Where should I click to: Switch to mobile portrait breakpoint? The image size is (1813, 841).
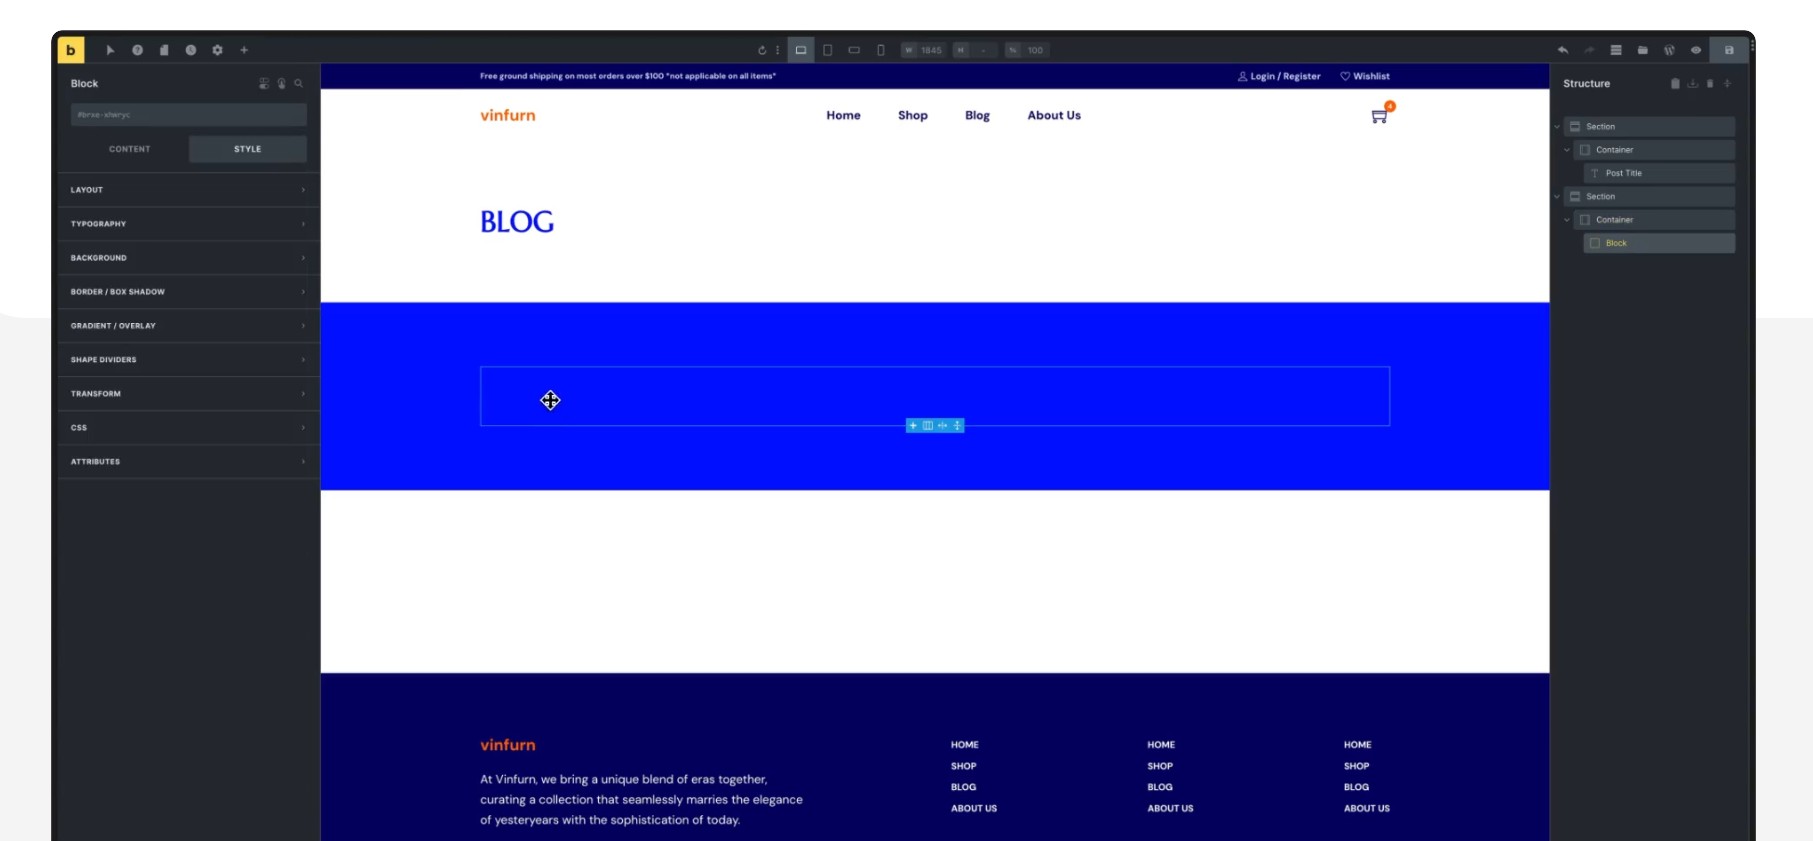tap(881, 50)
